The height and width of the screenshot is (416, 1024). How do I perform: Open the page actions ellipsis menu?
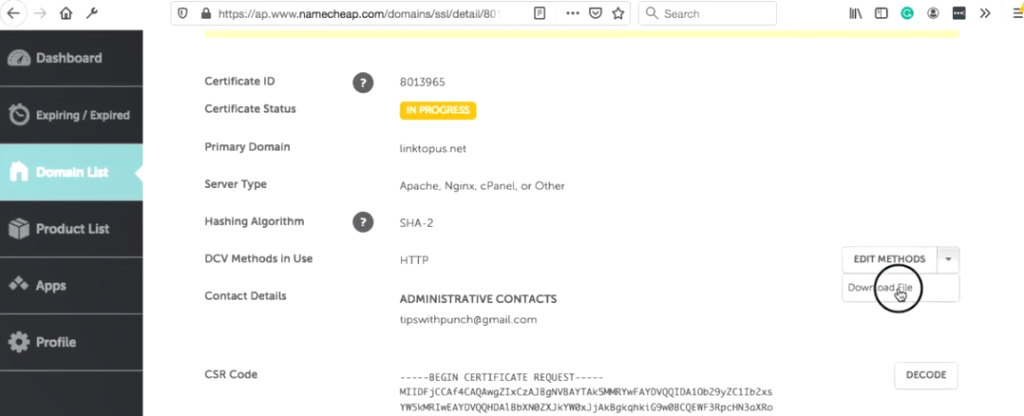tap(573, 13)
